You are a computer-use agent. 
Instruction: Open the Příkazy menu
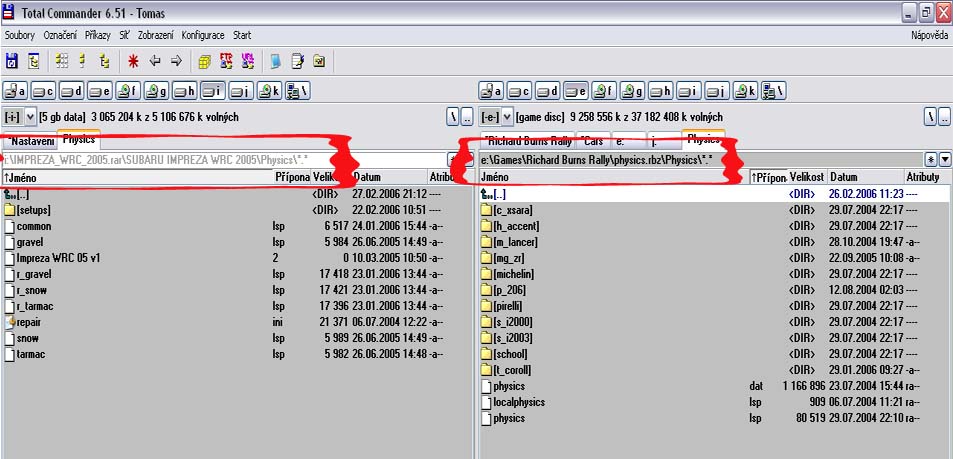tap(98, 35)
